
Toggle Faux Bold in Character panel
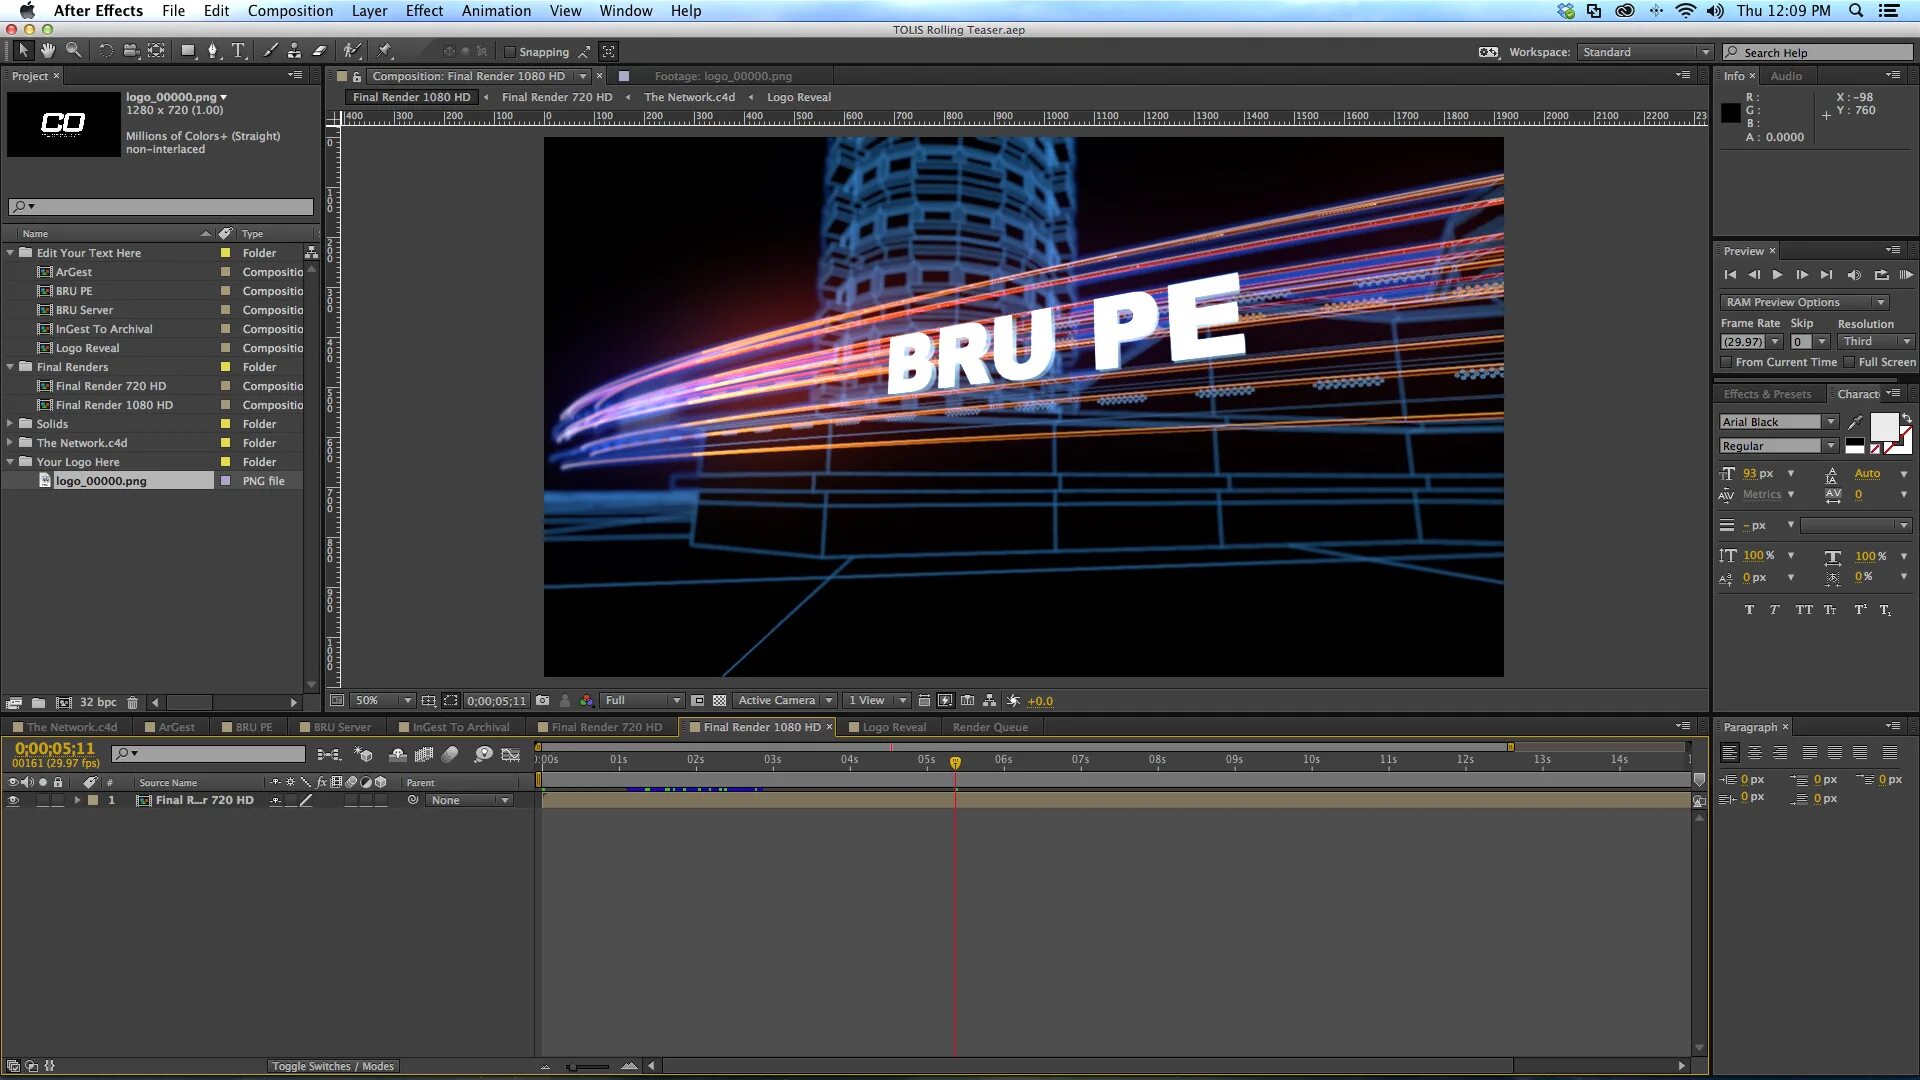1749,610
